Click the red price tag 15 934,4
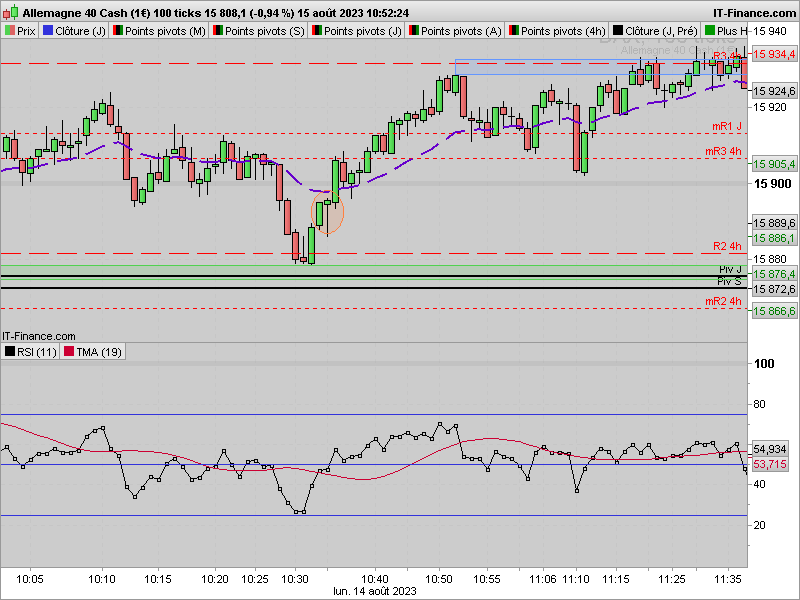The height and width of the screenshot is (600, 800). coord(774,54)
